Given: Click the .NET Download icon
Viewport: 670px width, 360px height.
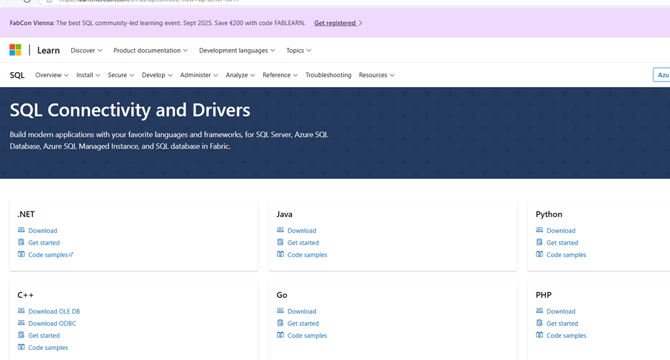Looking at the screenshot, I should [21, 230].
